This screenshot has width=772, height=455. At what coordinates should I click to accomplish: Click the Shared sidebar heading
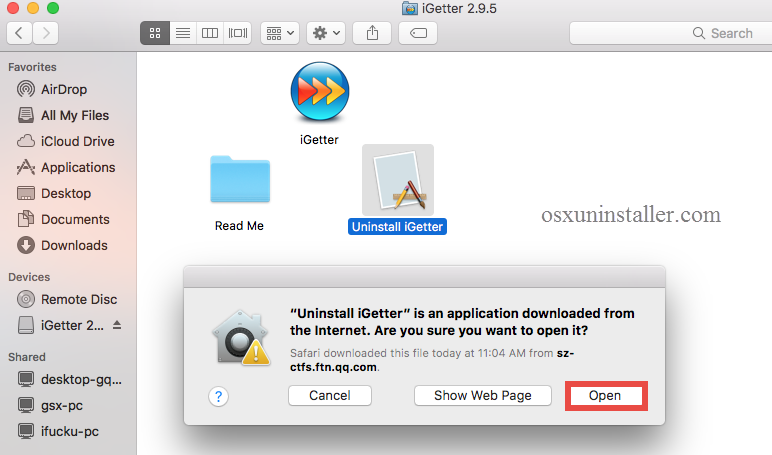(x=27, y=357)
